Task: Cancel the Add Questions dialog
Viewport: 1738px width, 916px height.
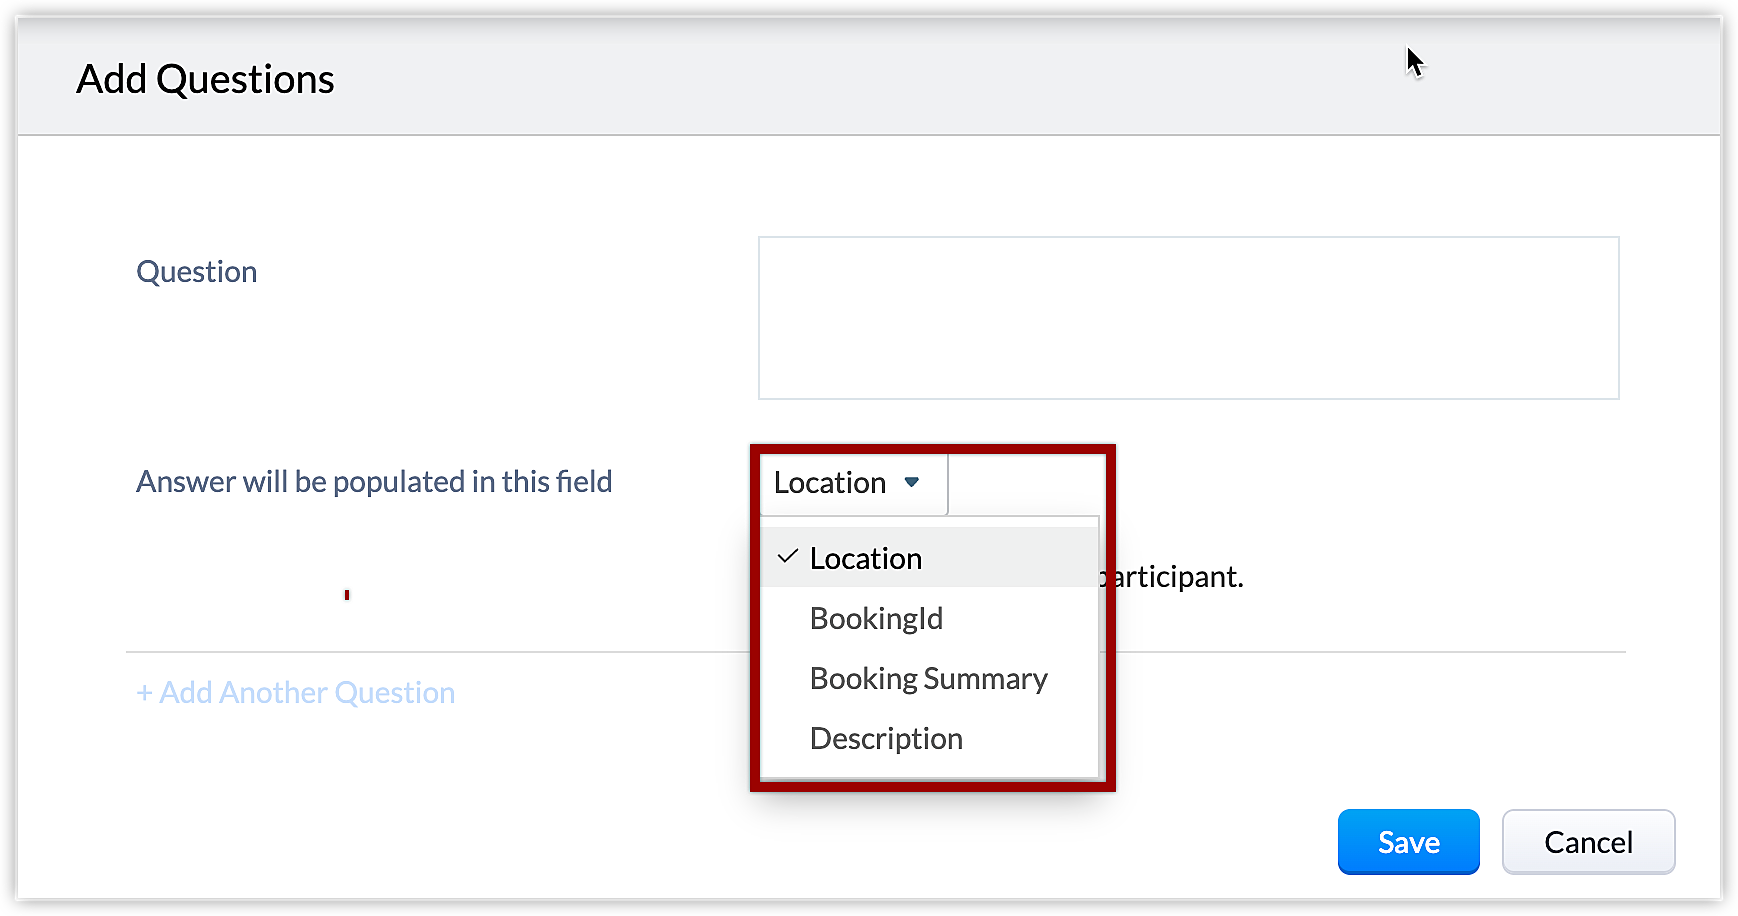Action: (1588, 842)
